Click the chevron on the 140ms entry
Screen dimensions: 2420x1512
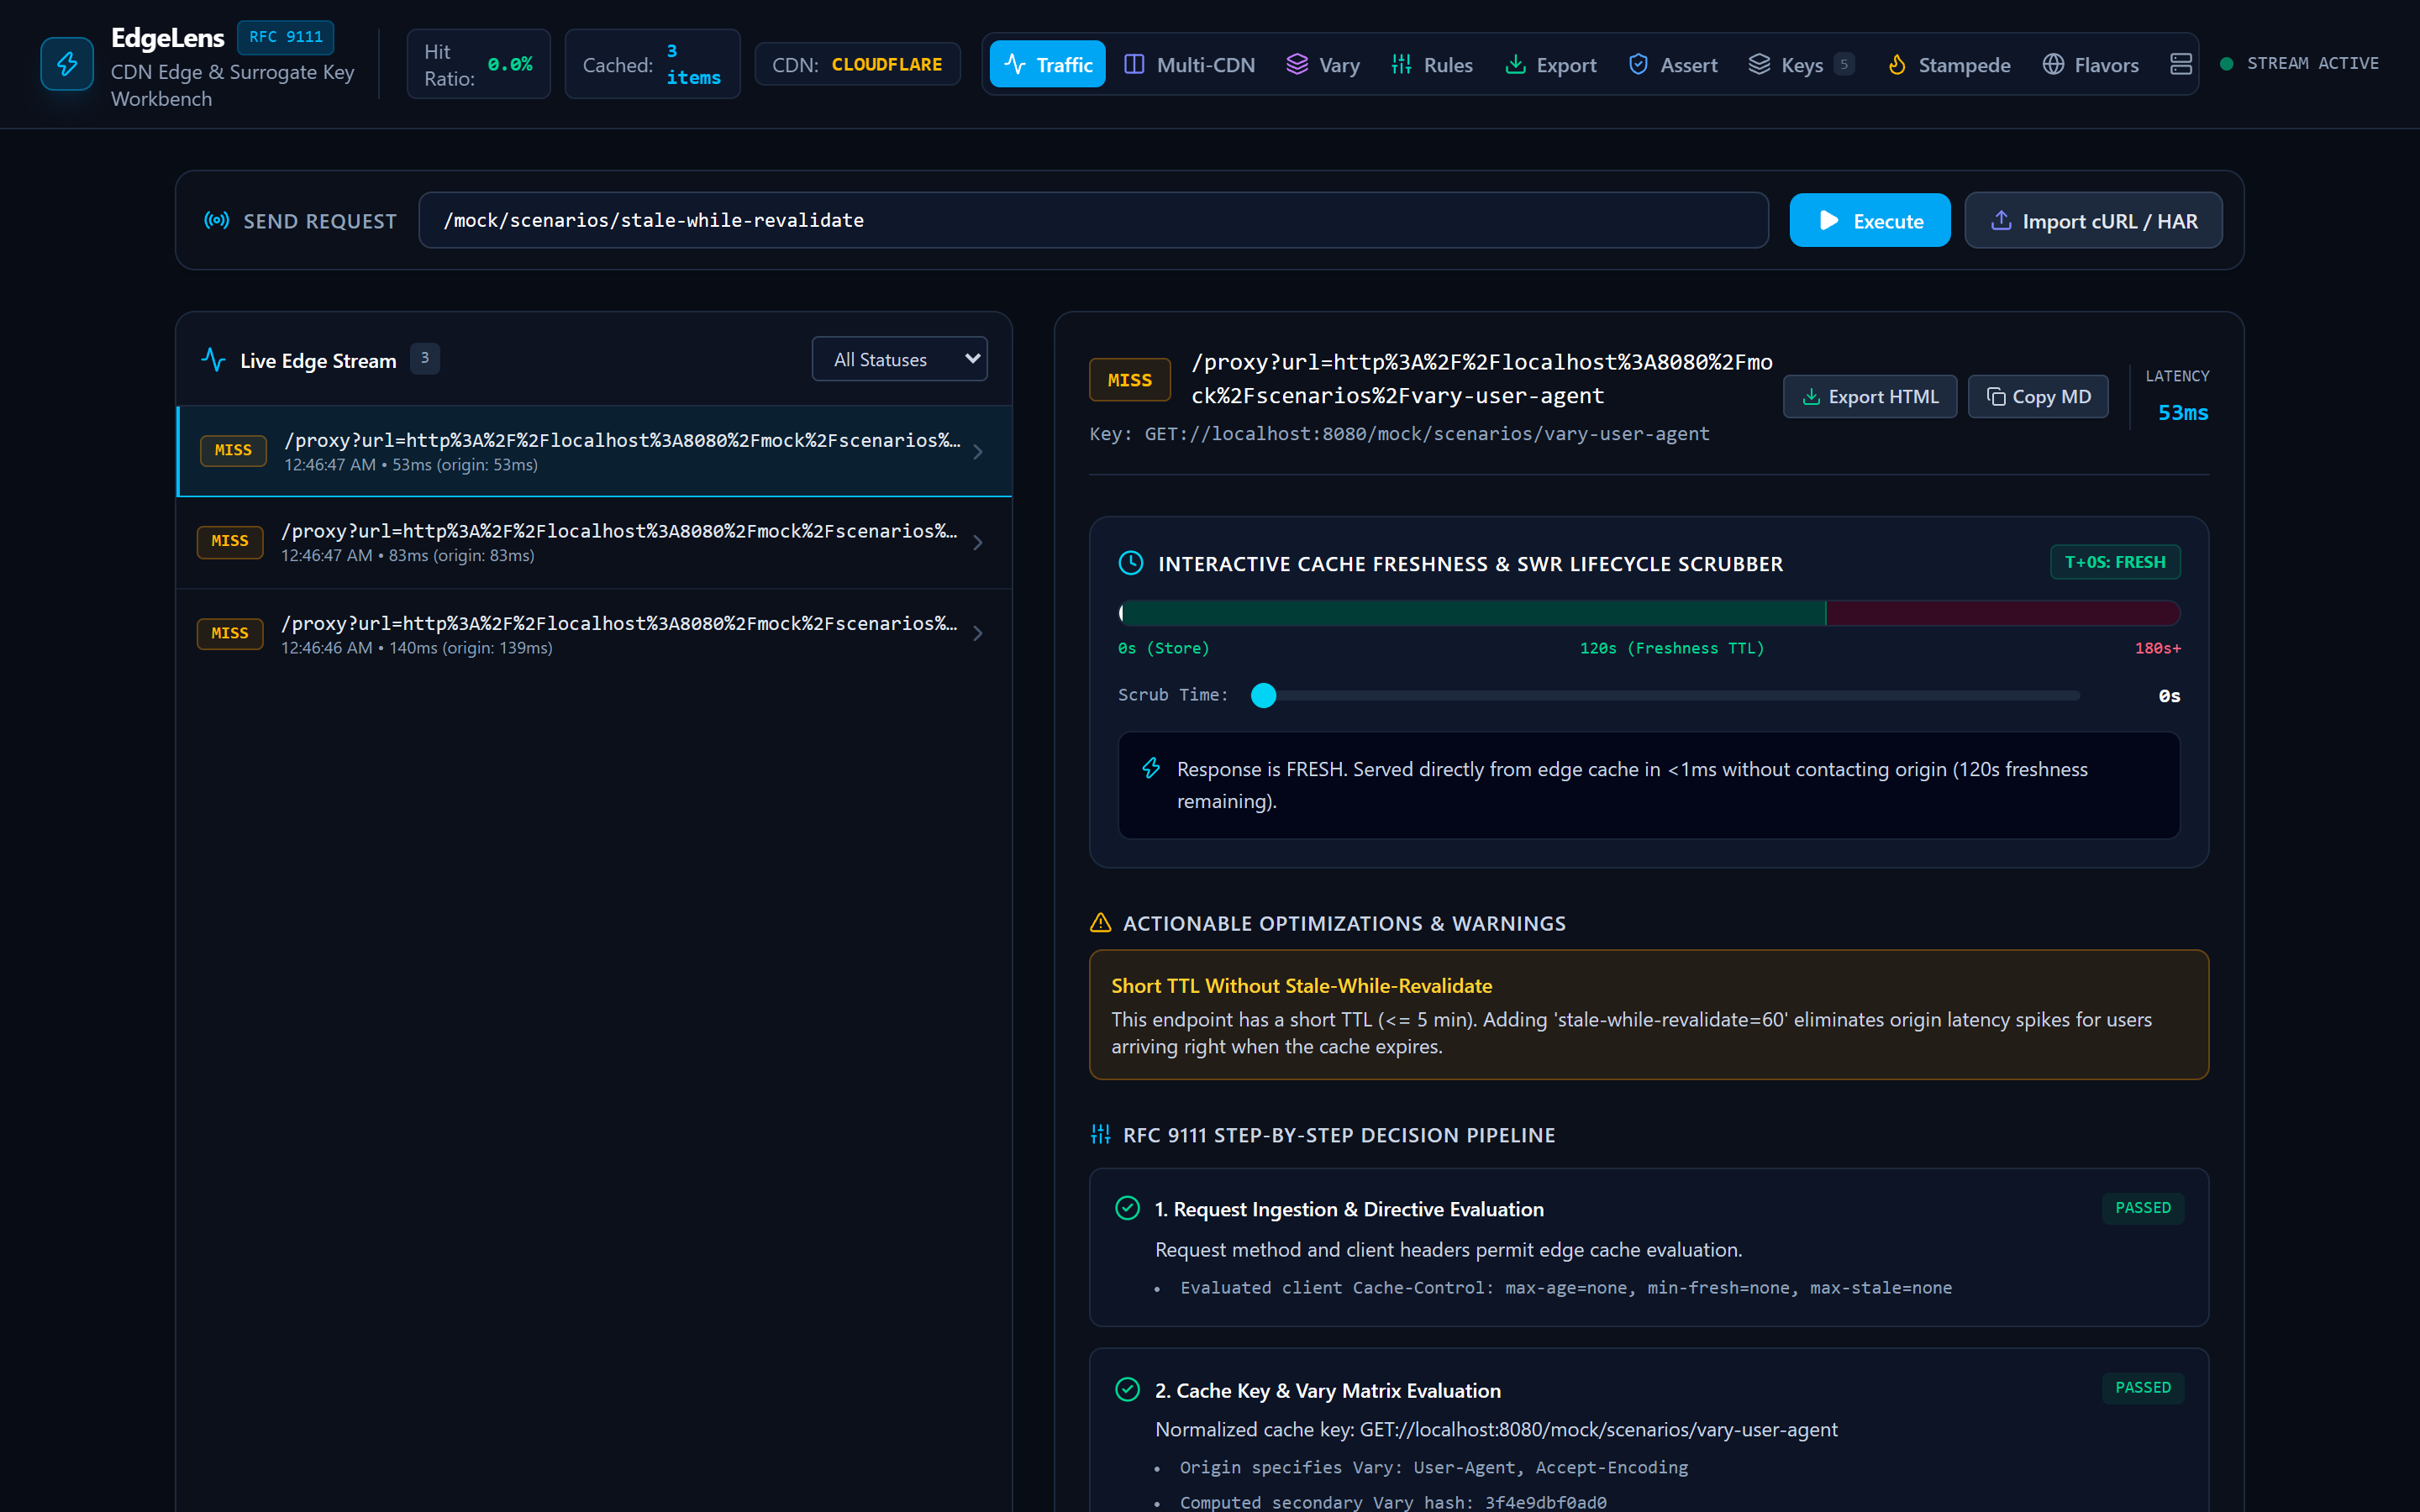[x=978, y=634]
